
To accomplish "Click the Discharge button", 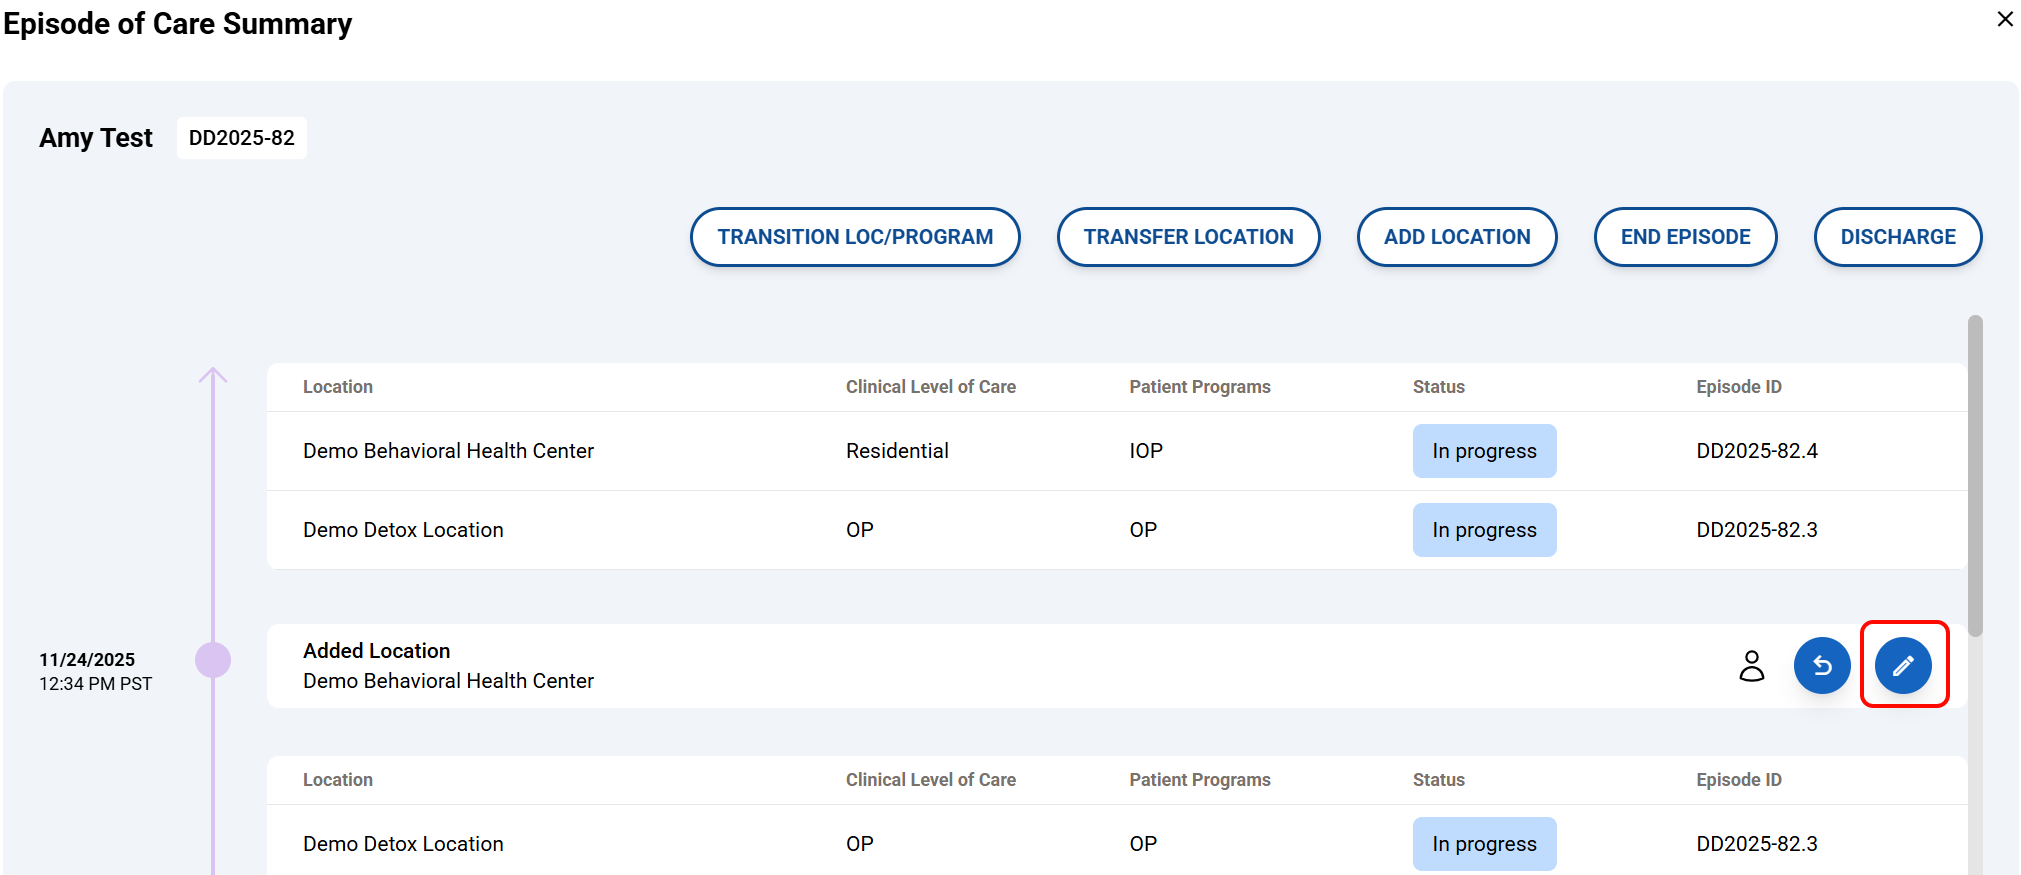I will pyautogui.click(x=1897, y=237).
